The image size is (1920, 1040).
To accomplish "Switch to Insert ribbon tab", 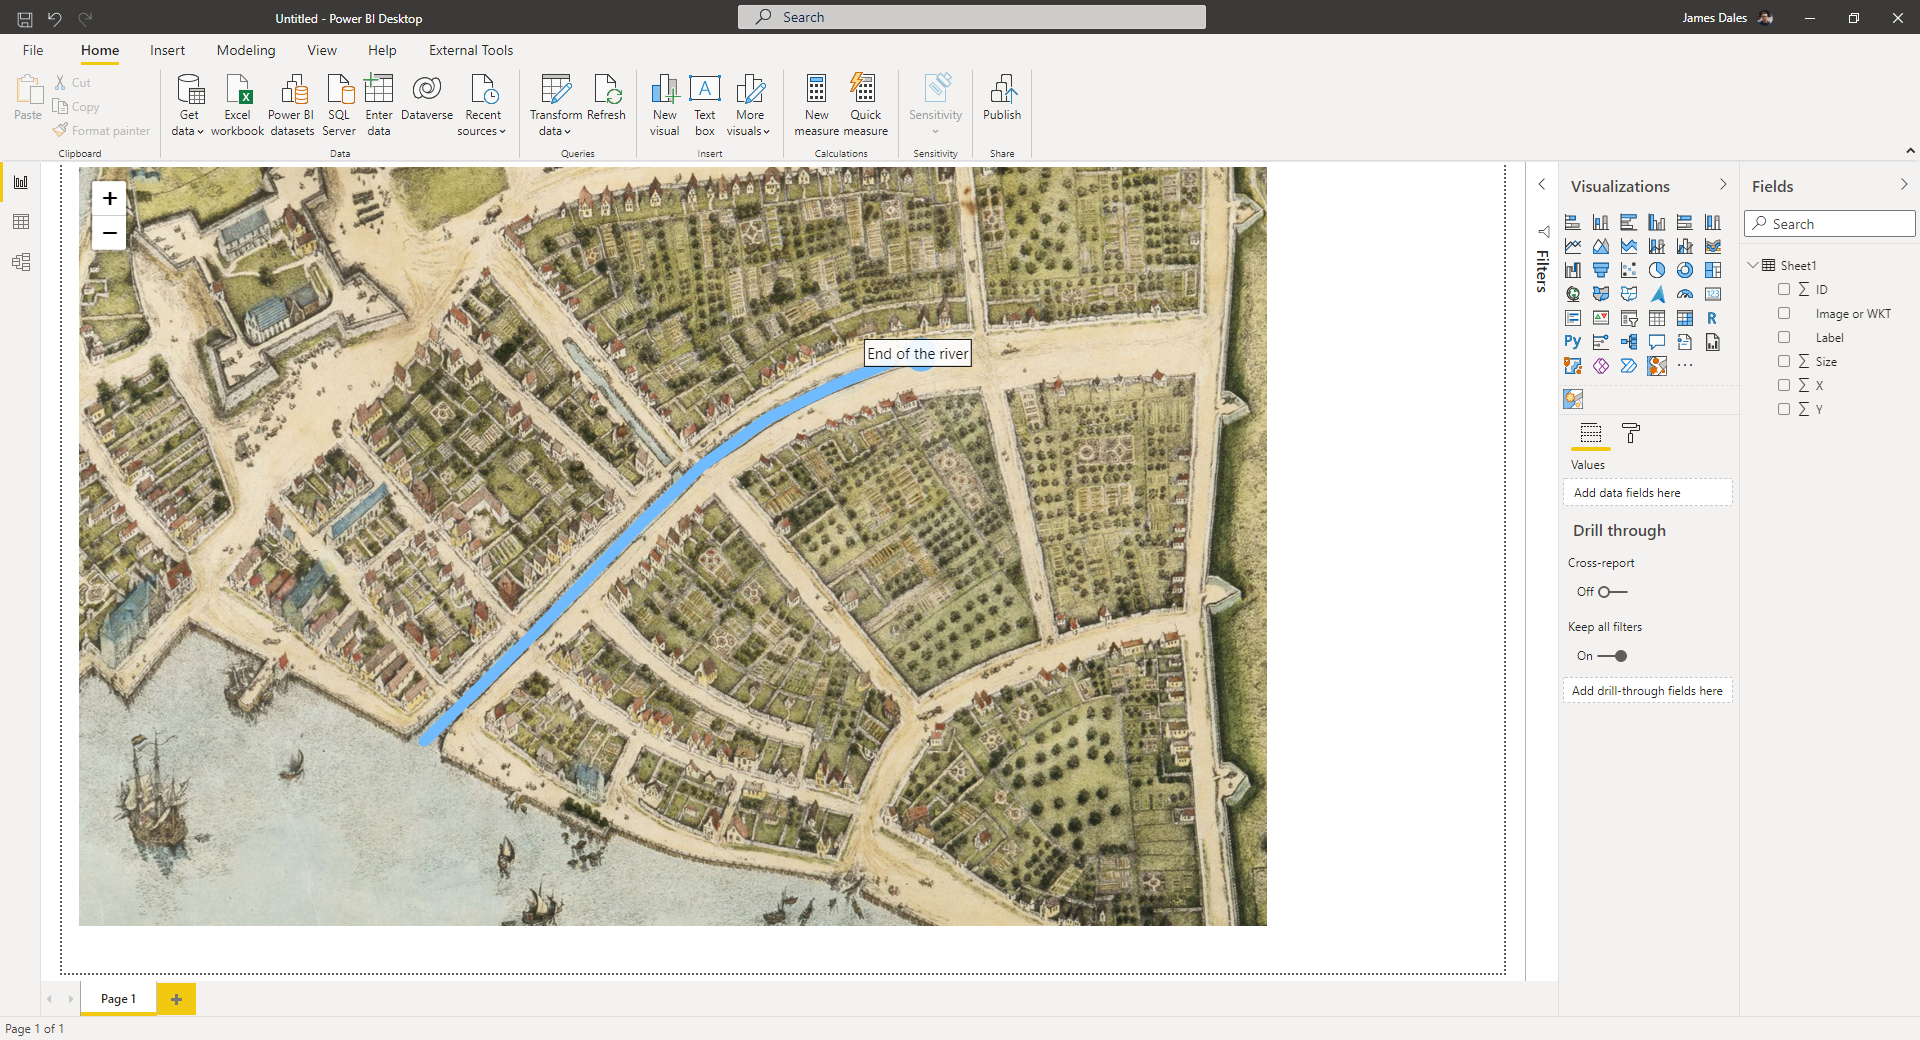I will click(x=167, y=50).
